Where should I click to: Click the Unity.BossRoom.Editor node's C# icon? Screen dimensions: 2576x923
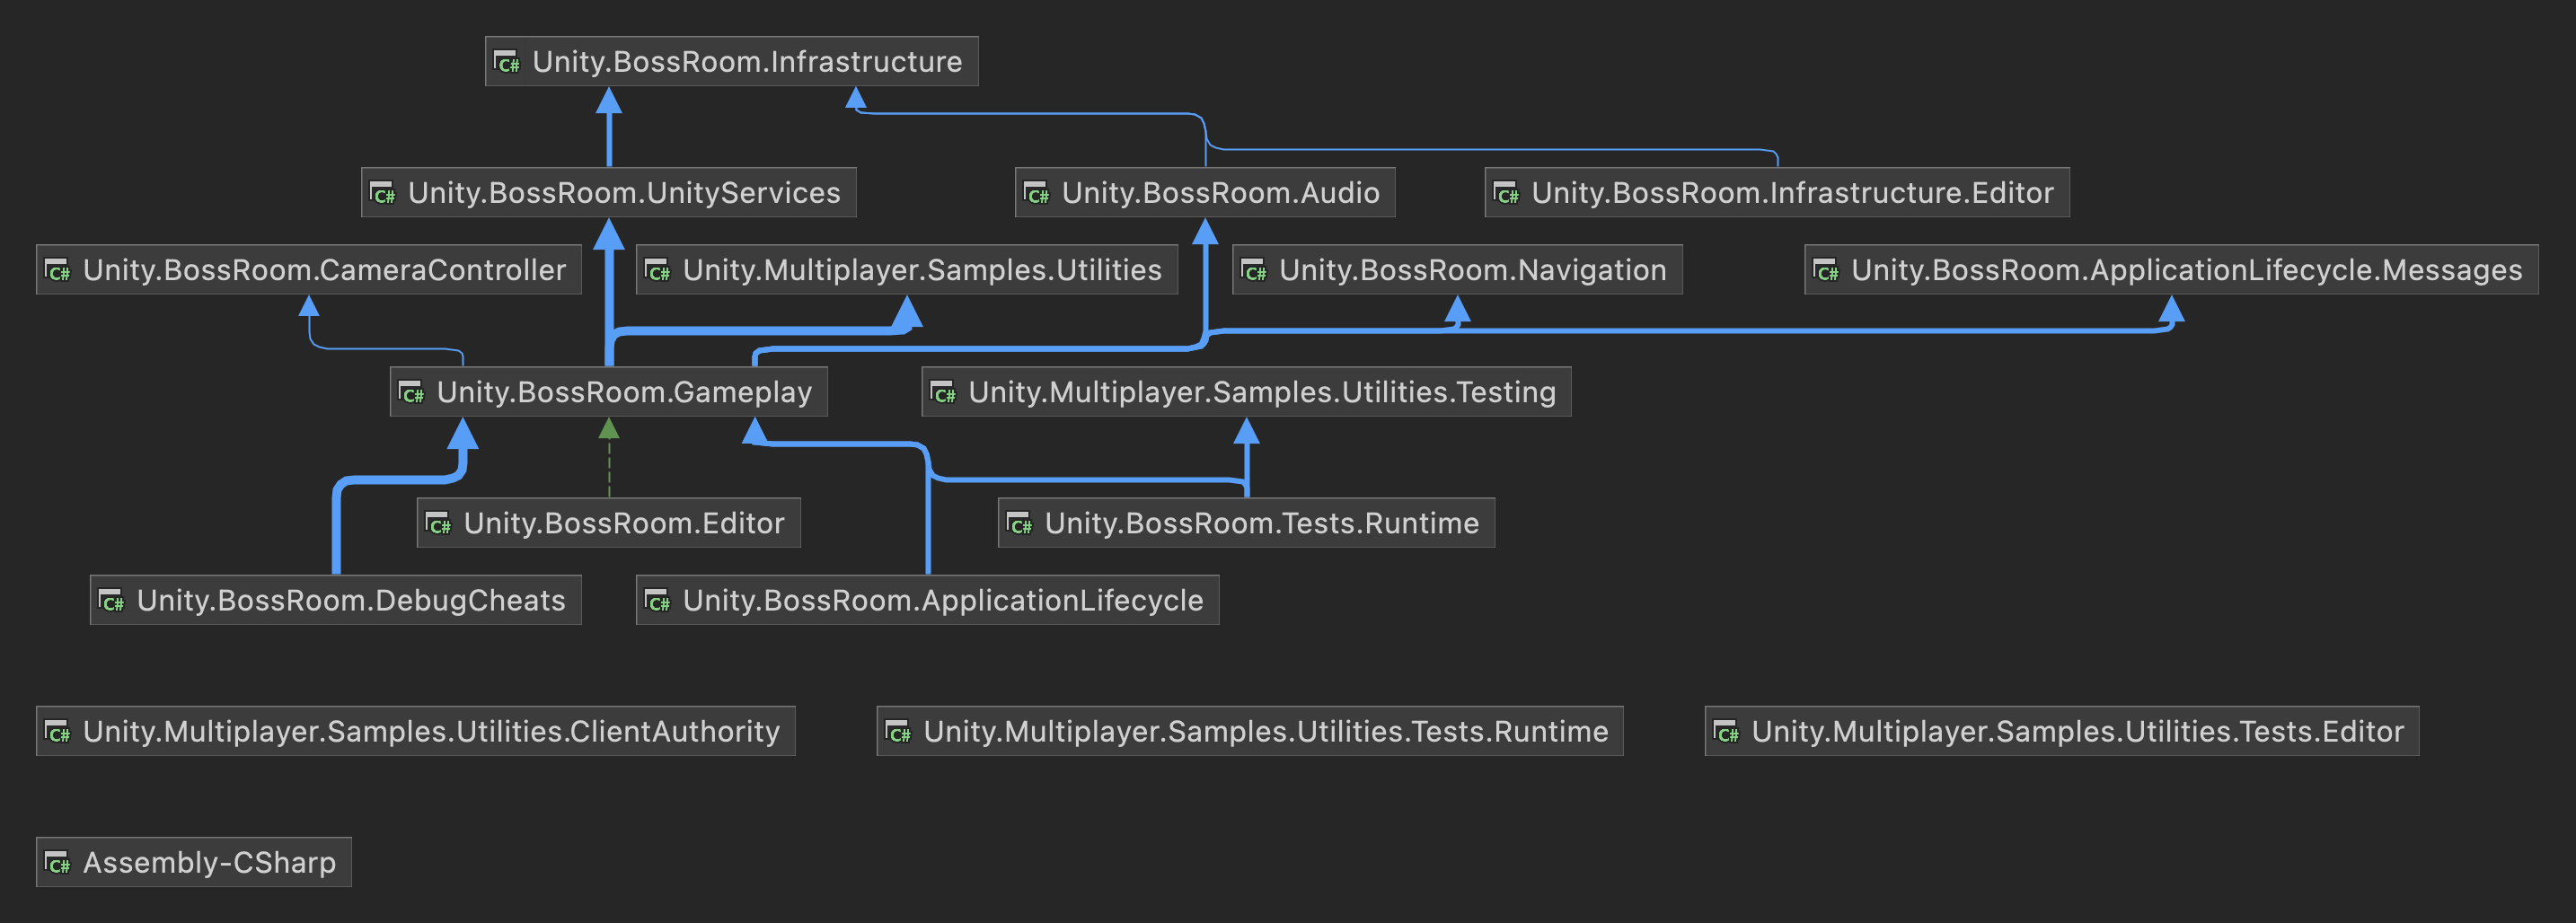pyautogui.click(x=439, y=524)
